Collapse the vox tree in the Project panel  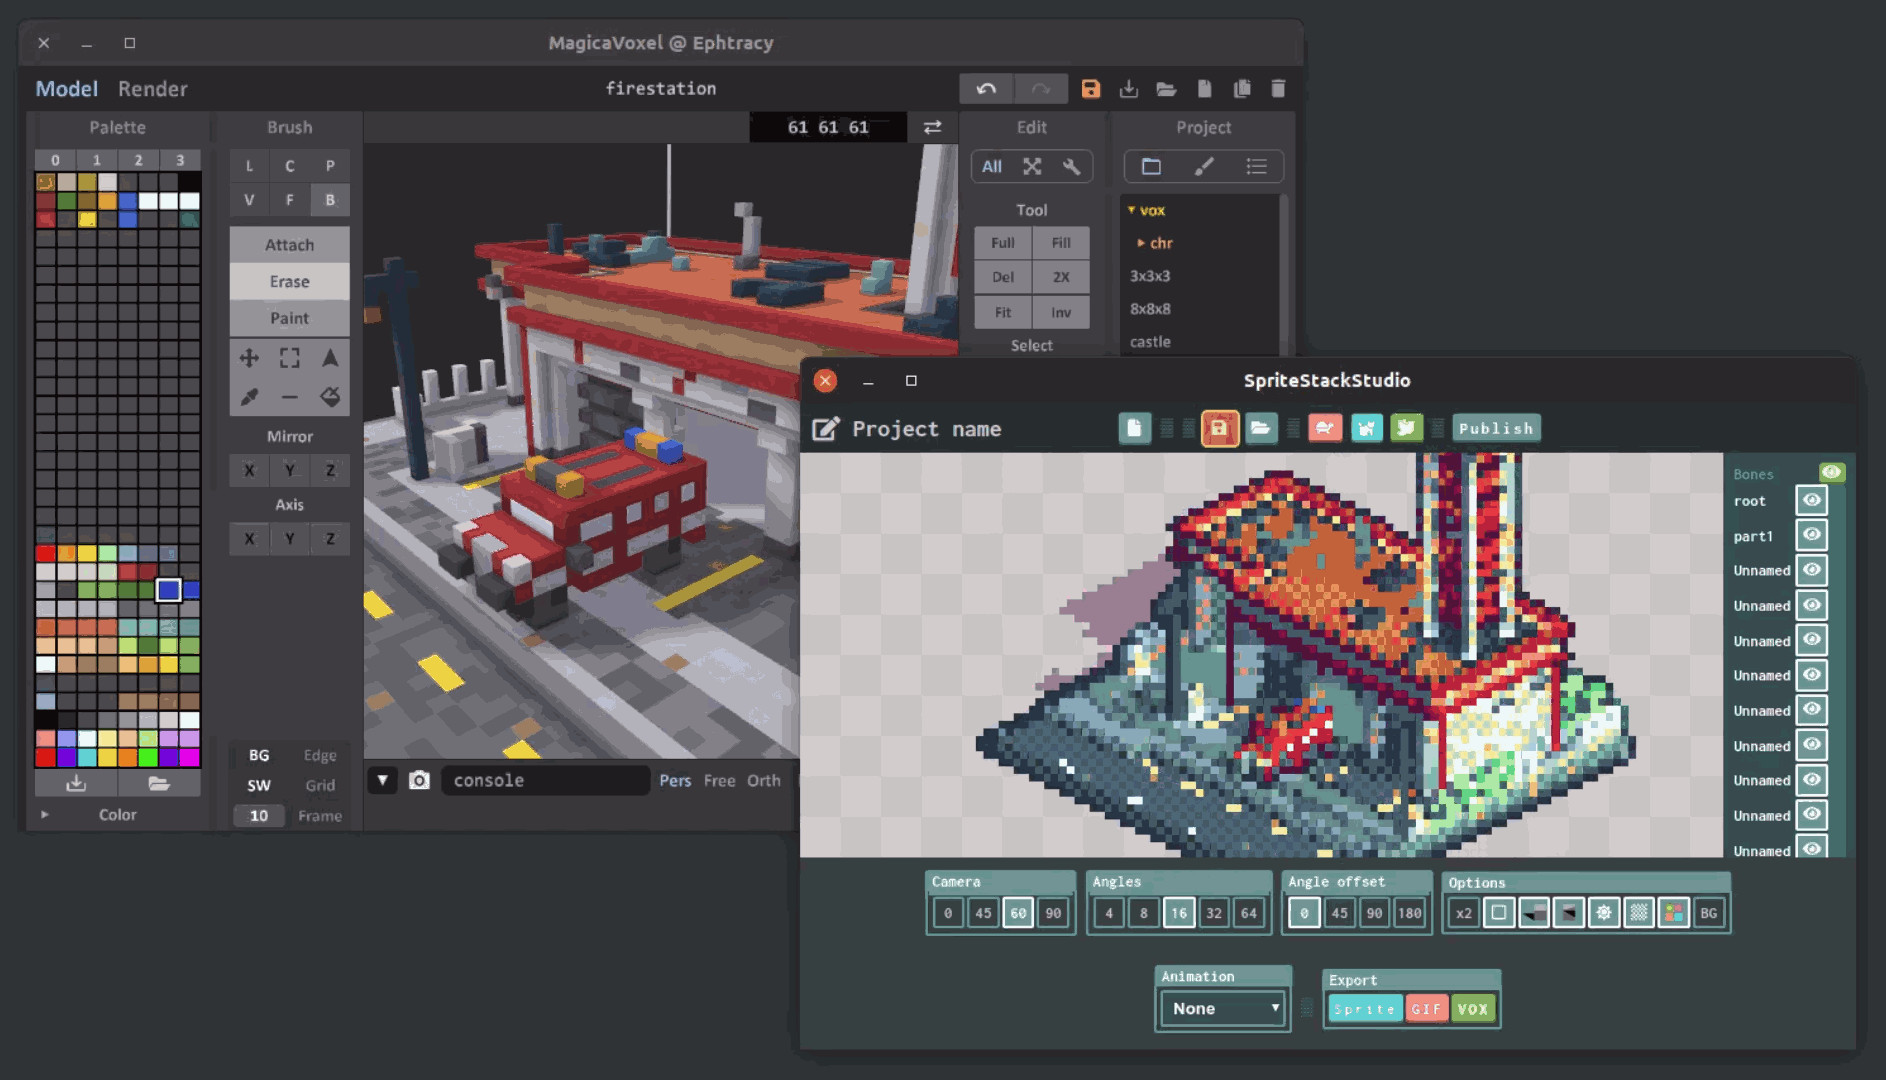point(1131,210)
